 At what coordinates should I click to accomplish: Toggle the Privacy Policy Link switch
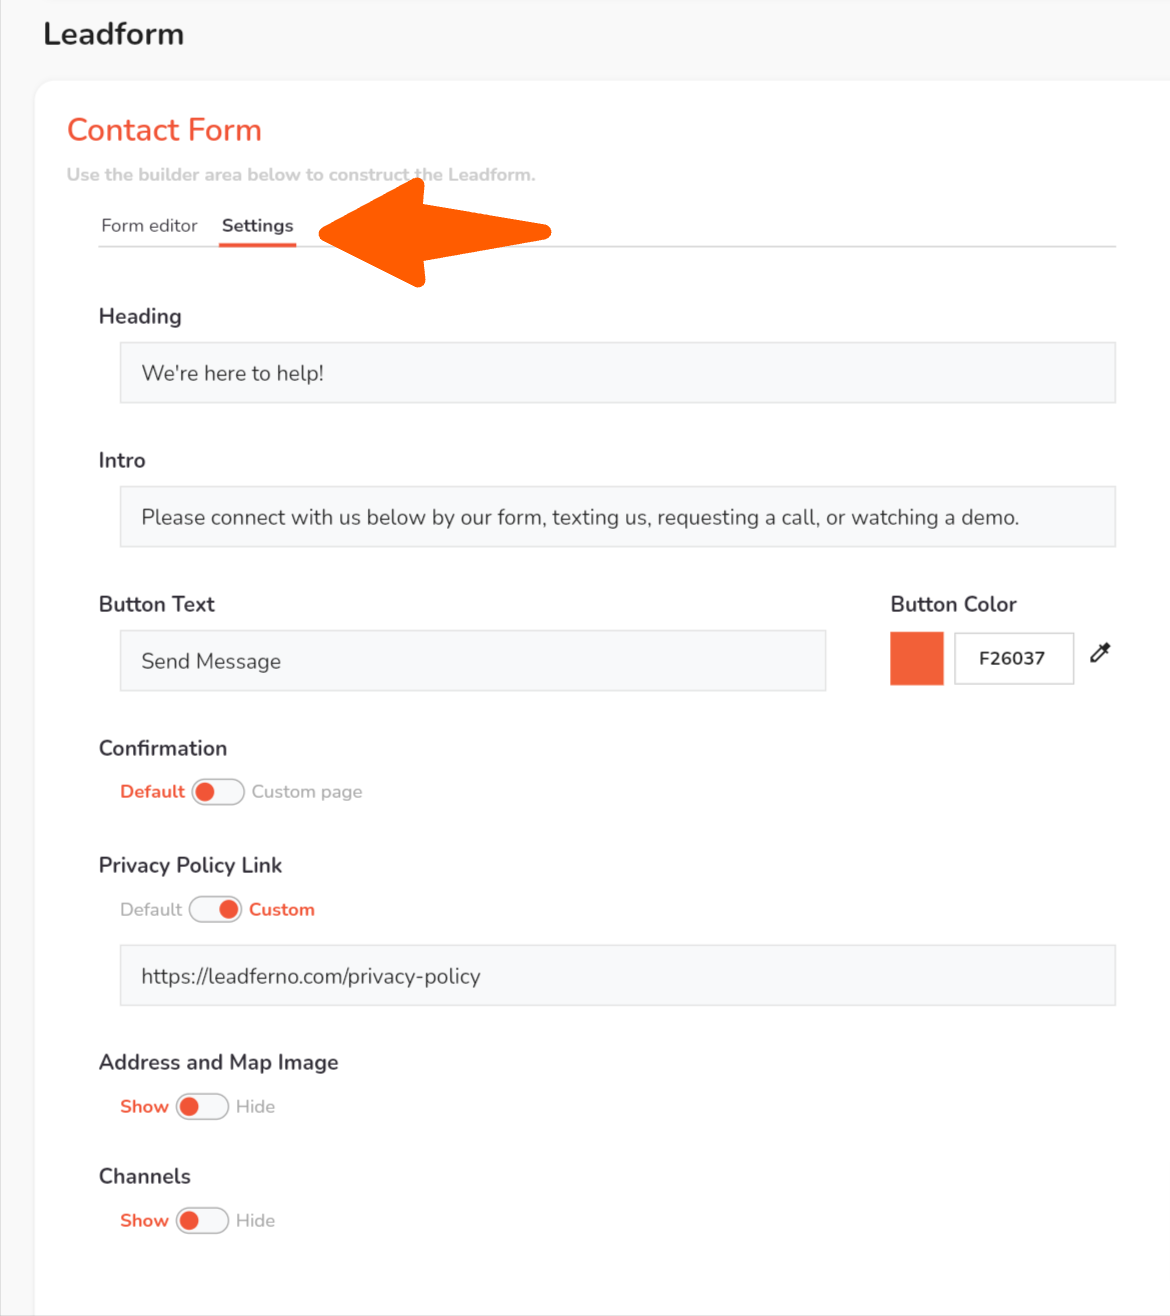(216, 910)
